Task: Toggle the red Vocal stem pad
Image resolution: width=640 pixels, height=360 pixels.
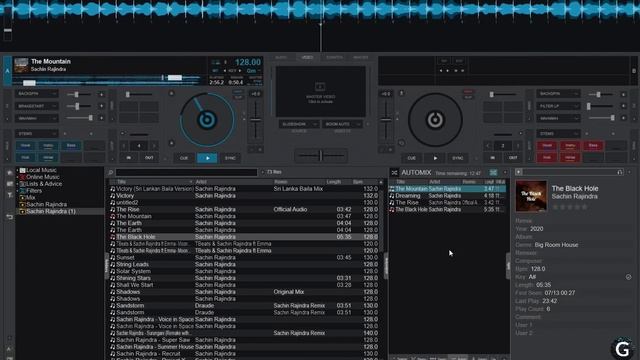Action: (x=547, y=146)
